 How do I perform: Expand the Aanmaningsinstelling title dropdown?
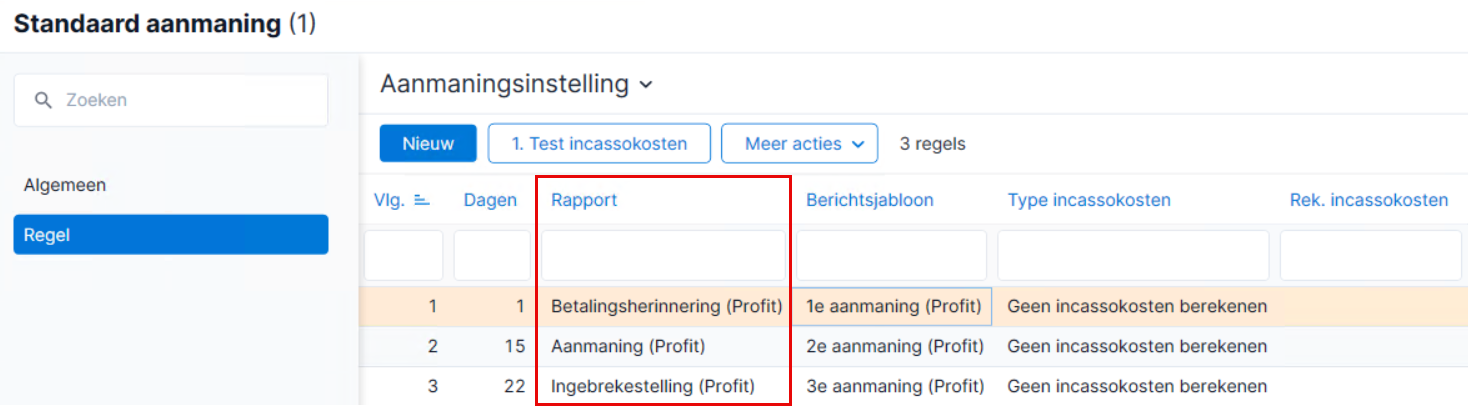pyautogui.click(x=646, y=85)
